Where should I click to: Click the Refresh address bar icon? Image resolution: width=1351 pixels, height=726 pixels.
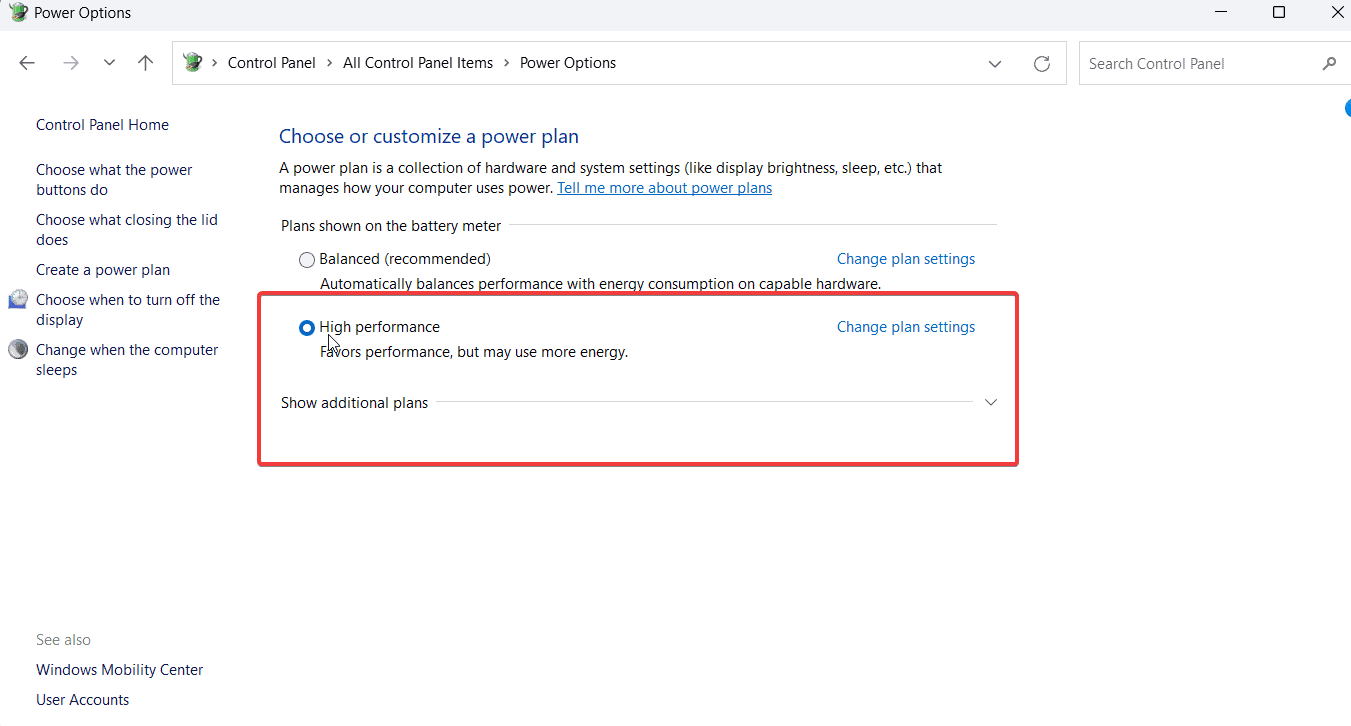tap(1042, 63)
